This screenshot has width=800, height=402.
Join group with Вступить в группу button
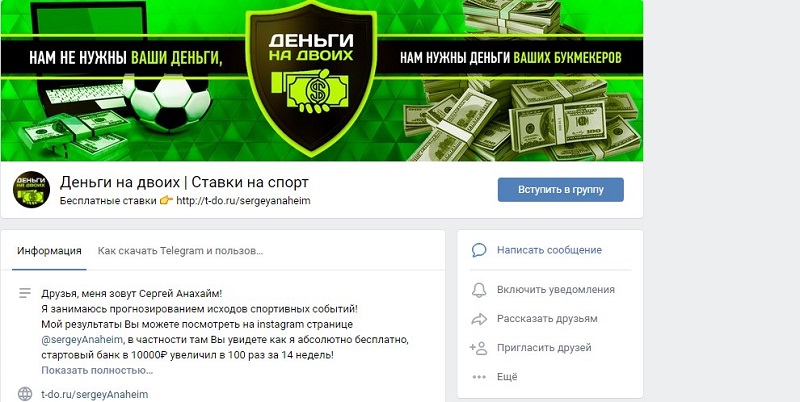point(561,189)
